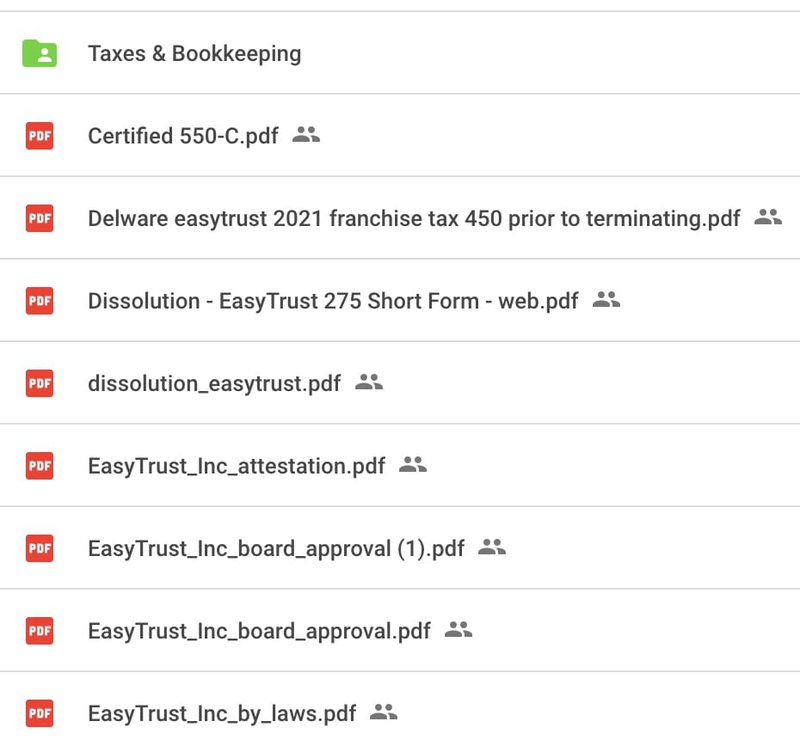This screenshot has height=746, width=800.
Task: Open EasyTrust_Inc_board_approval (1).pdf
Action: pos(276,549)
